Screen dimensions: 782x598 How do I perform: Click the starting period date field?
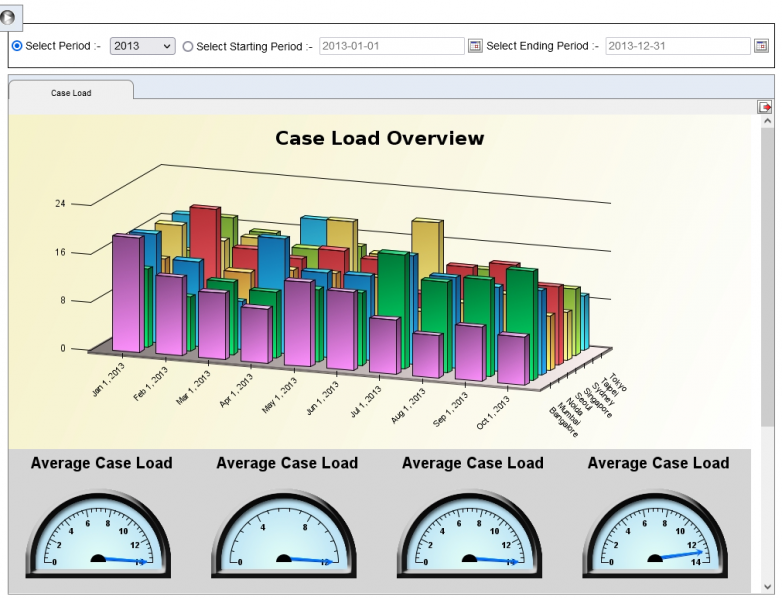(391, 46)
